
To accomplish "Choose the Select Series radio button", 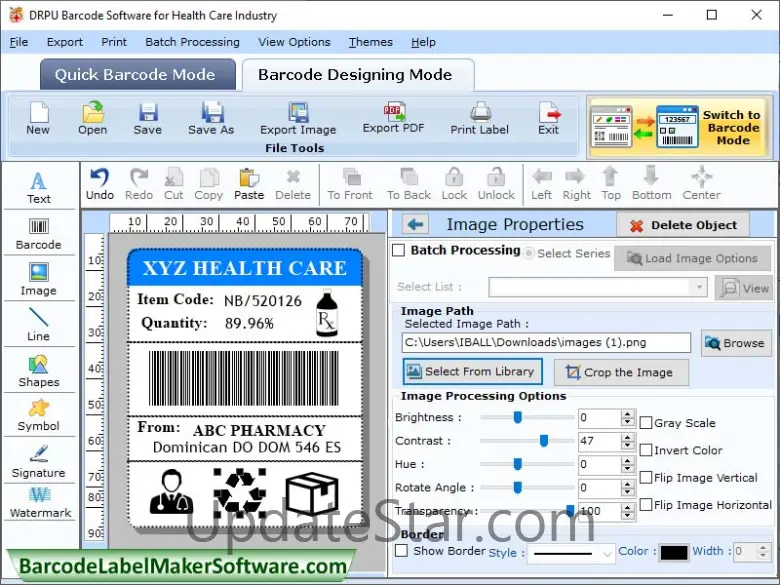I will pos(529,253).
